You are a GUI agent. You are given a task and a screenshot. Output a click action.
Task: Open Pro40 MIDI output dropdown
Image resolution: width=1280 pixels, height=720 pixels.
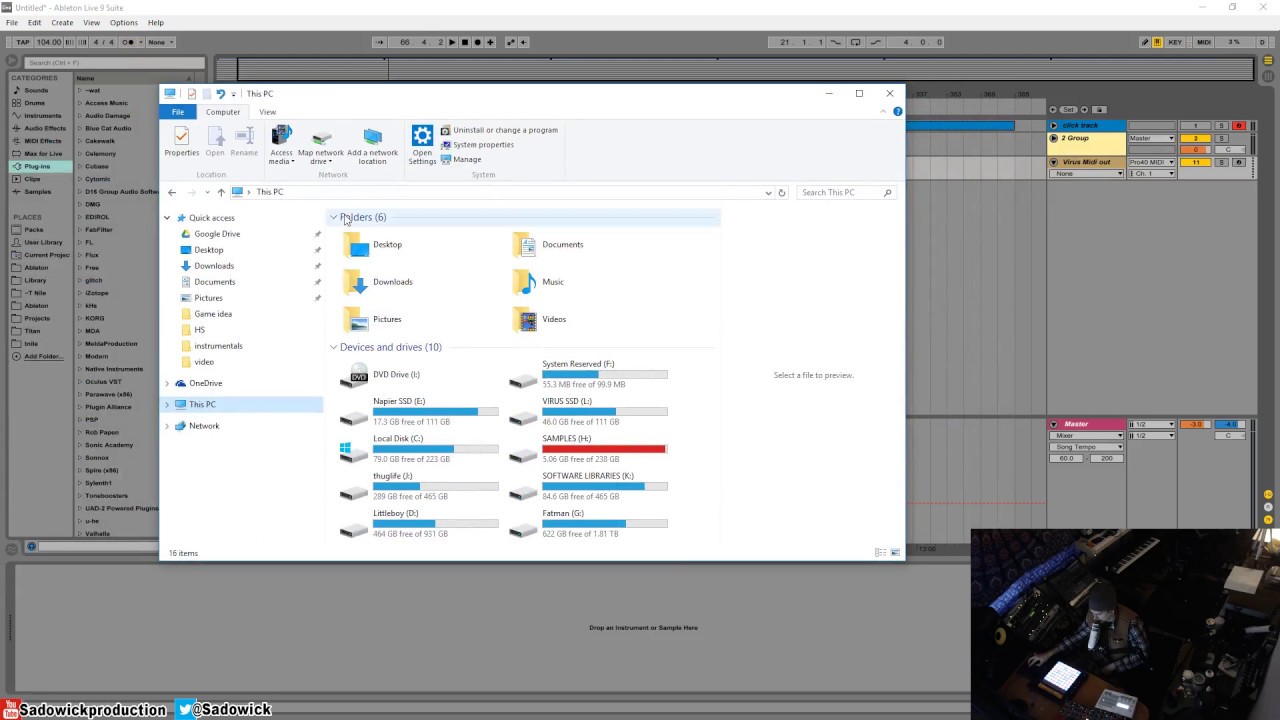pos(1152,162)
